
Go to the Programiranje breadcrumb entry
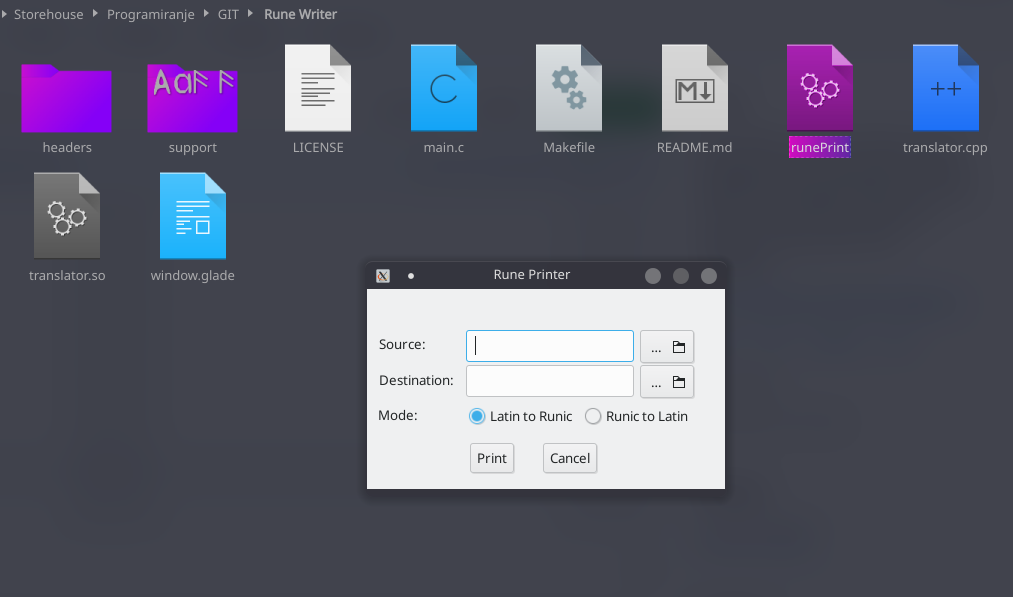(150, 14)
